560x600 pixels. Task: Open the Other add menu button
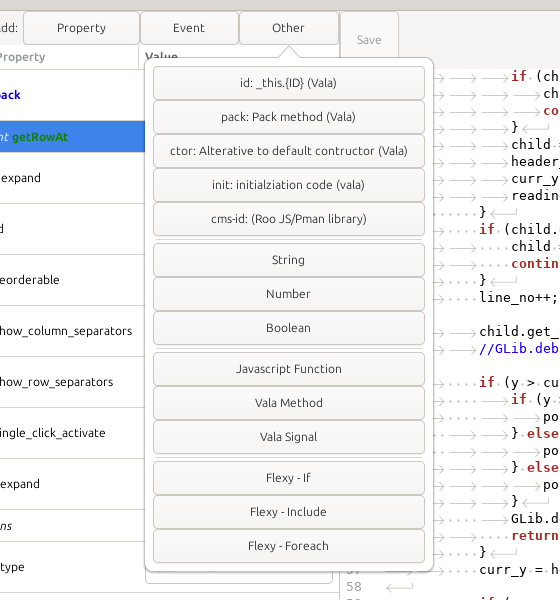[289, 28]
